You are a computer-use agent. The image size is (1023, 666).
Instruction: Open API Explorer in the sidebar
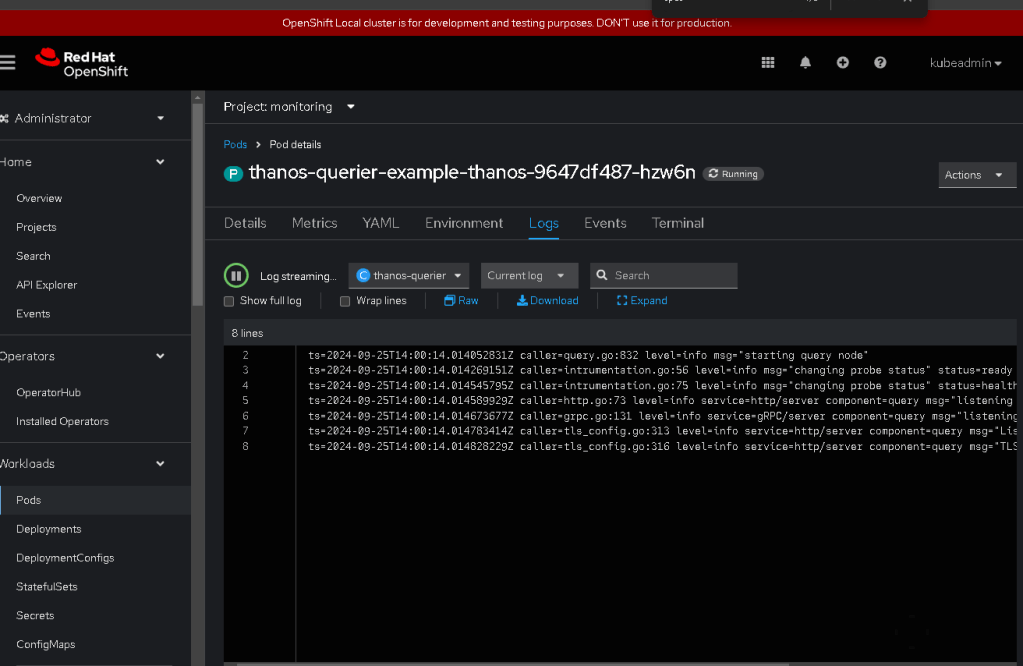pyautogui.click(x=46, y=285)
